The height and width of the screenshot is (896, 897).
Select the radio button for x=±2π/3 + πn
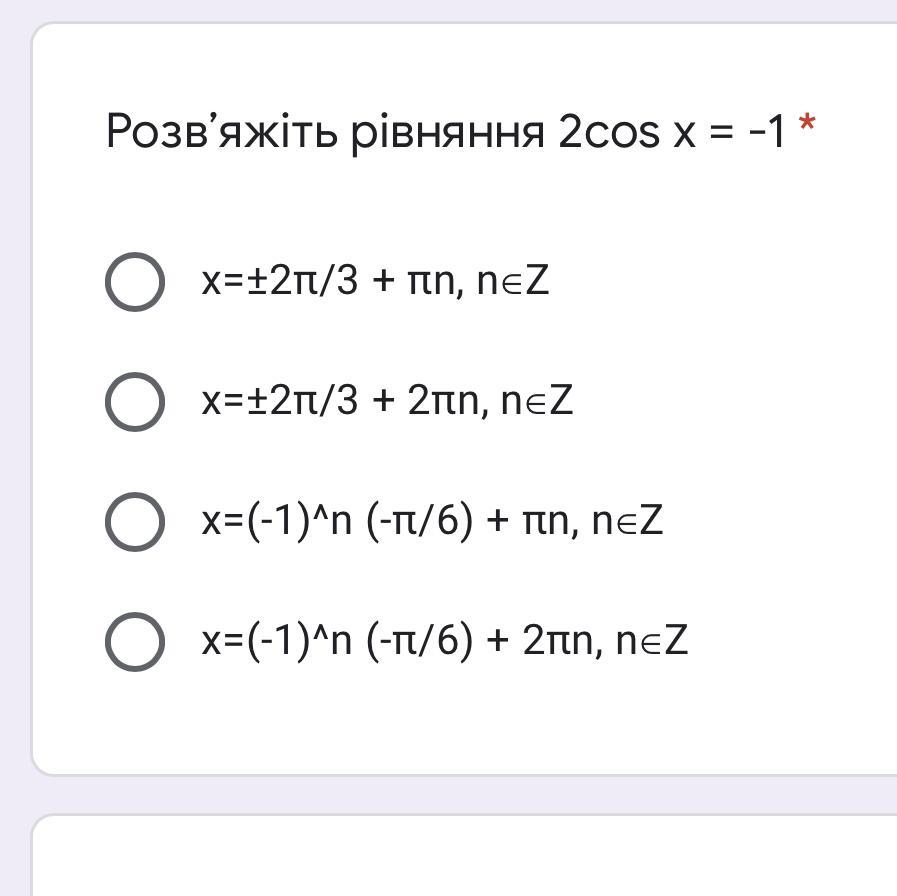(135, 282)
